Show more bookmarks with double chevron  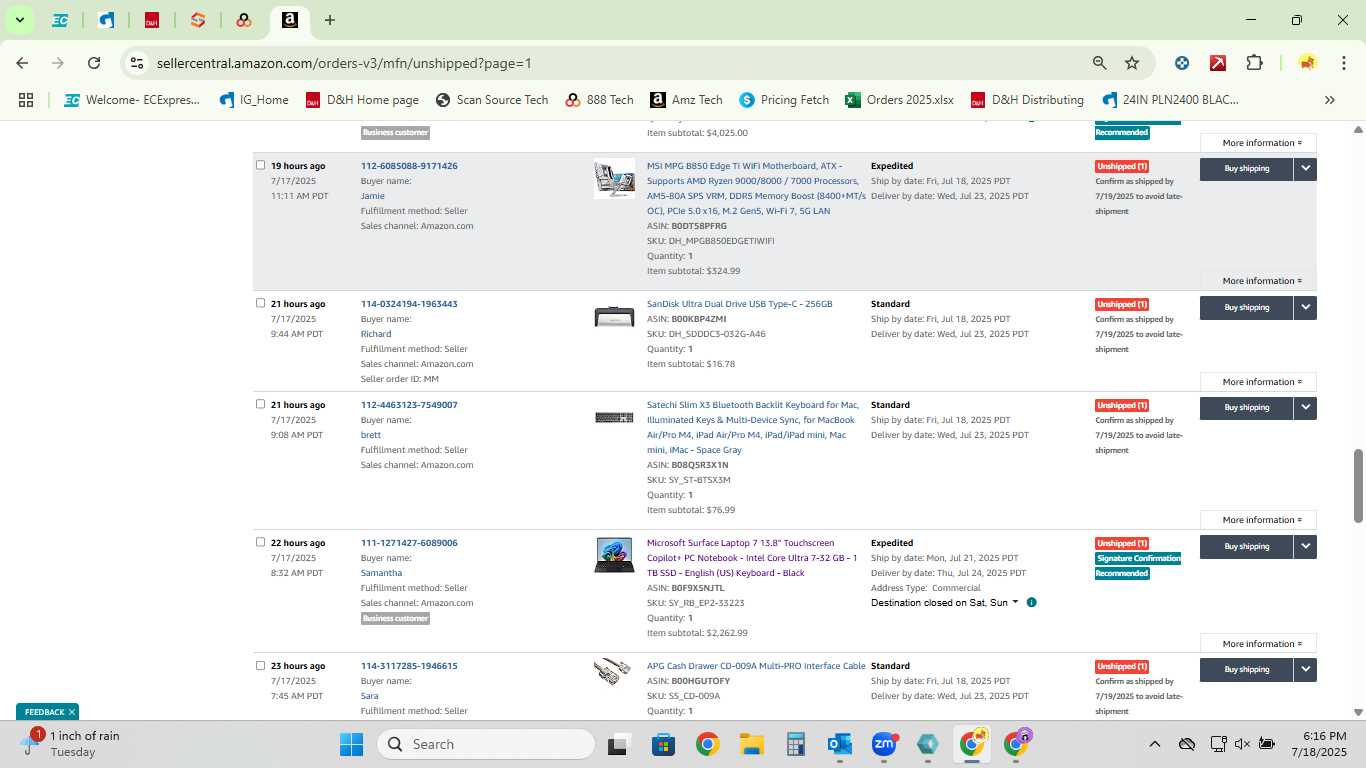pos(1329,100)
